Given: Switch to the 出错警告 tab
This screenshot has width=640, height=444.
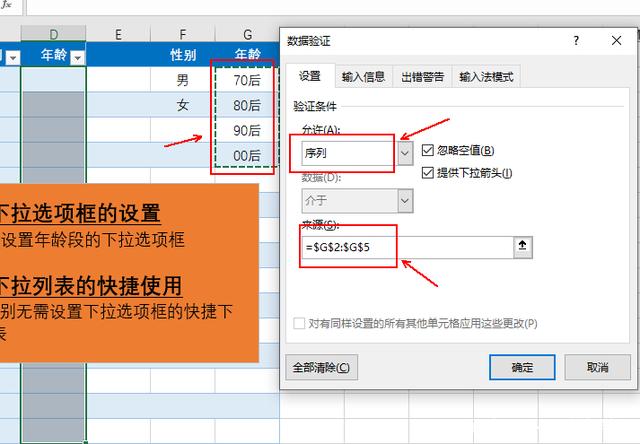Looking at the screenshot, I should pos(422,76).
